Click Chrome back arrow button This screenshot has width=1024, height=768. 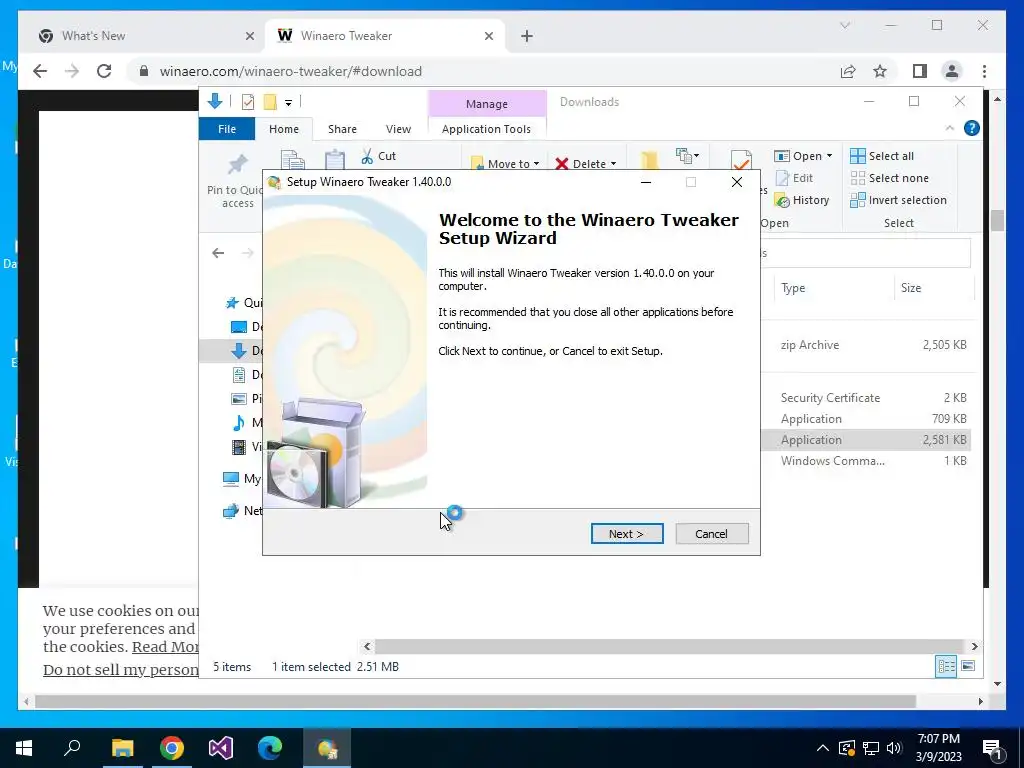tap(40, 71)
